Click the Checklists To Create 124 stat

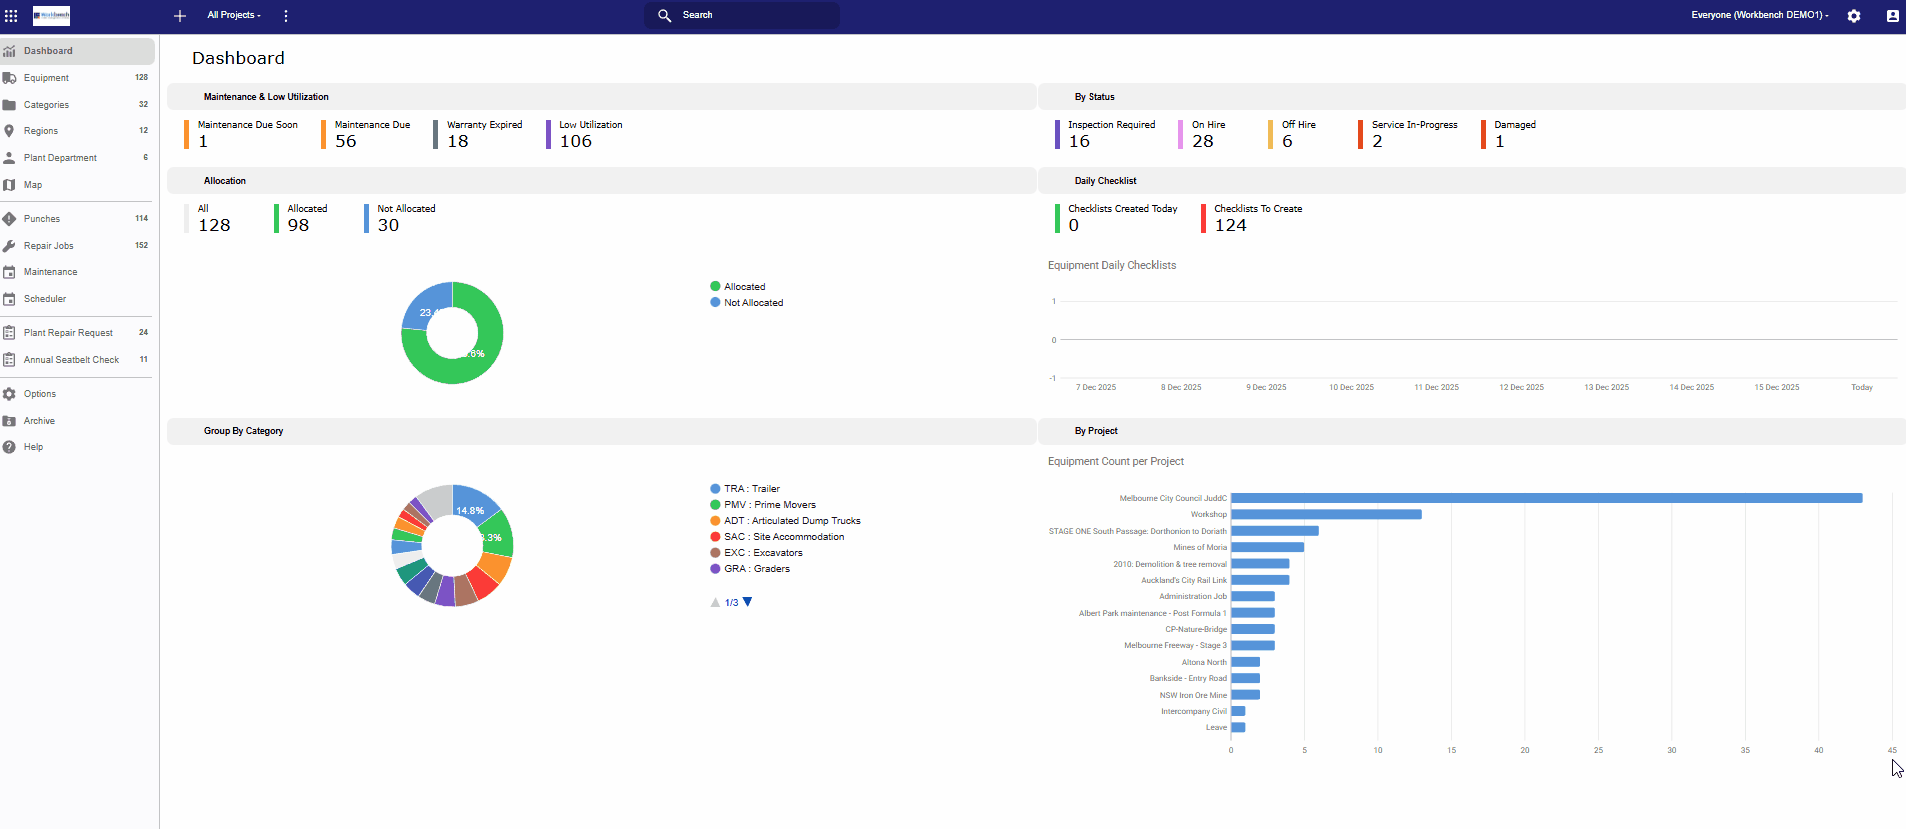coord(1252,218)
